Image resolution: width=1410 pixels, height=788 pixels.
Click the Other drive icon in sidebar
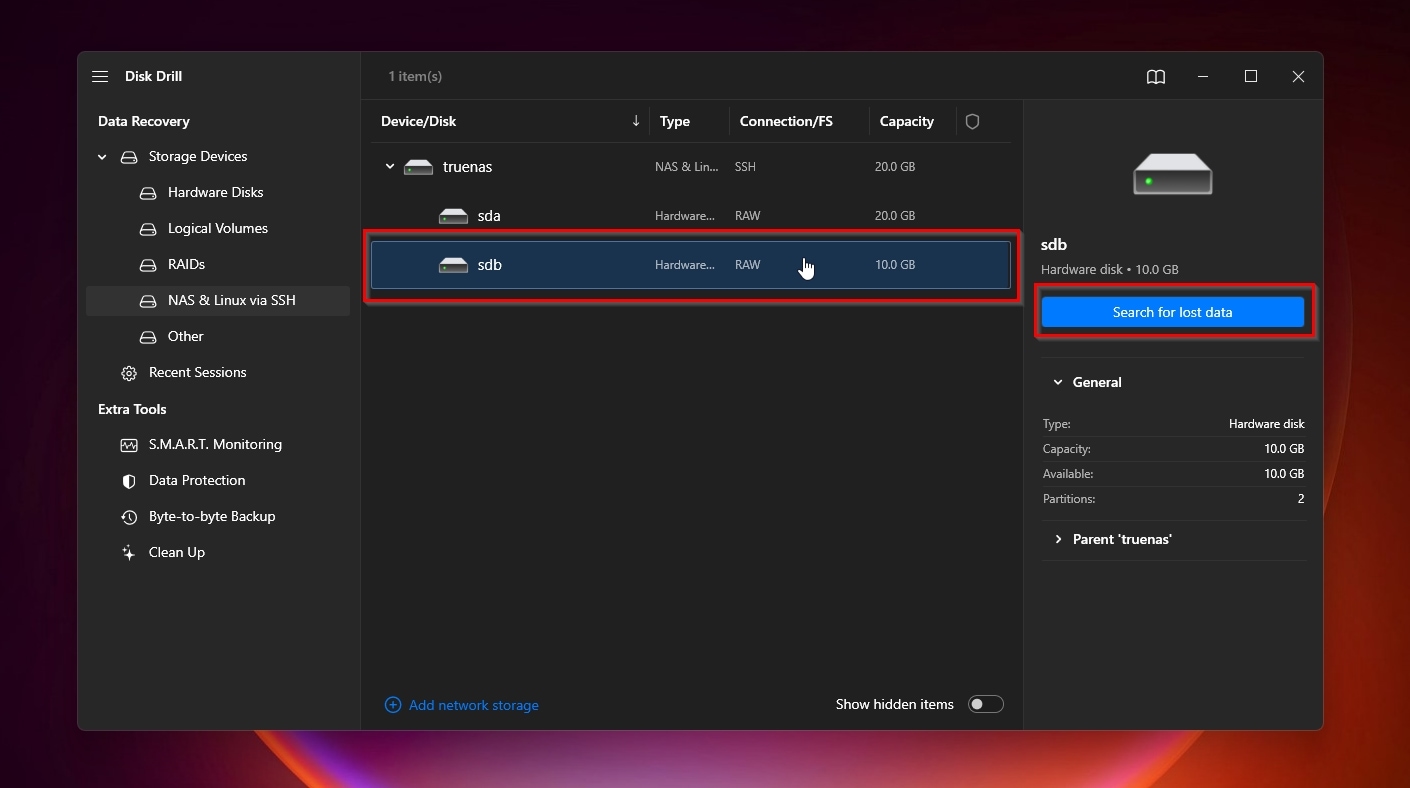[x=148, y=337]
